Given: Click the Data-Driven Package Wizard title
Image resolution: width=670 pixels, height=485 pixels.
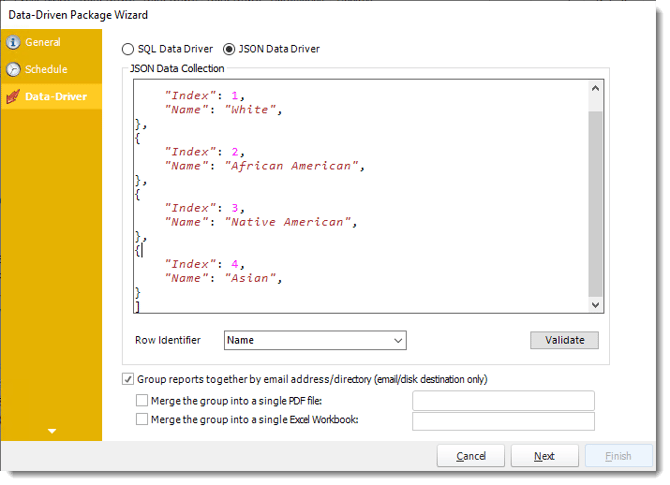Looking at the screenshot, I should coord(78,15).
